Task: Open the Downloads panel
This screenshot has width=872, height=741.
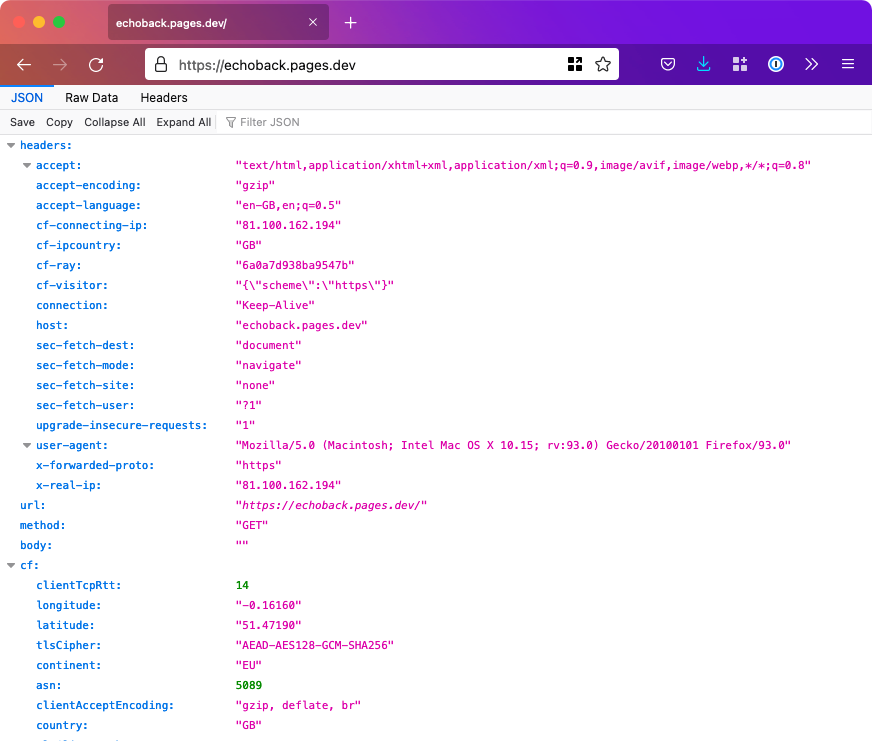Action: point(703,63)
